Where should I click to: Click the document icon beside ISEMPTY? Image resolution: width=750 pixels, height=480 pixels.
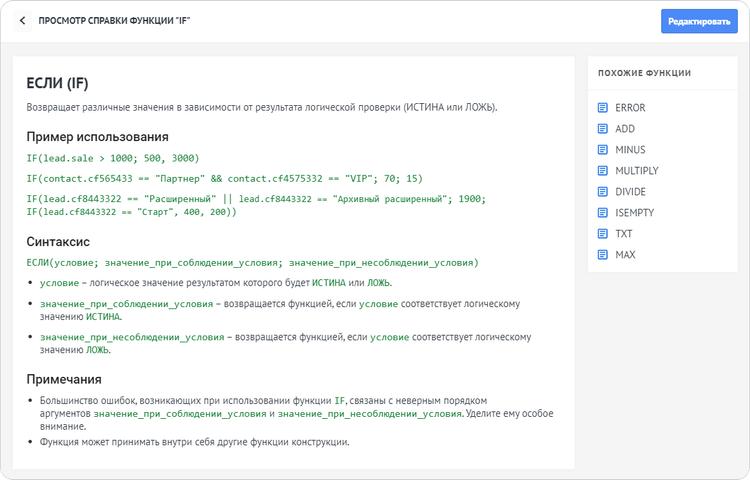(602, 213)
